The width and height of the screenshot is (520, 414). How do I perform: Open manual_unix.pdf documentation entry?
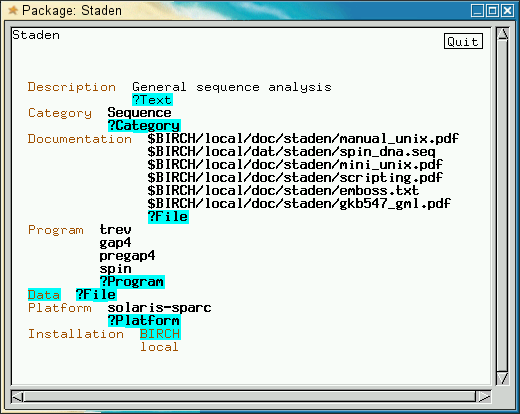click(x=303, y=138)
